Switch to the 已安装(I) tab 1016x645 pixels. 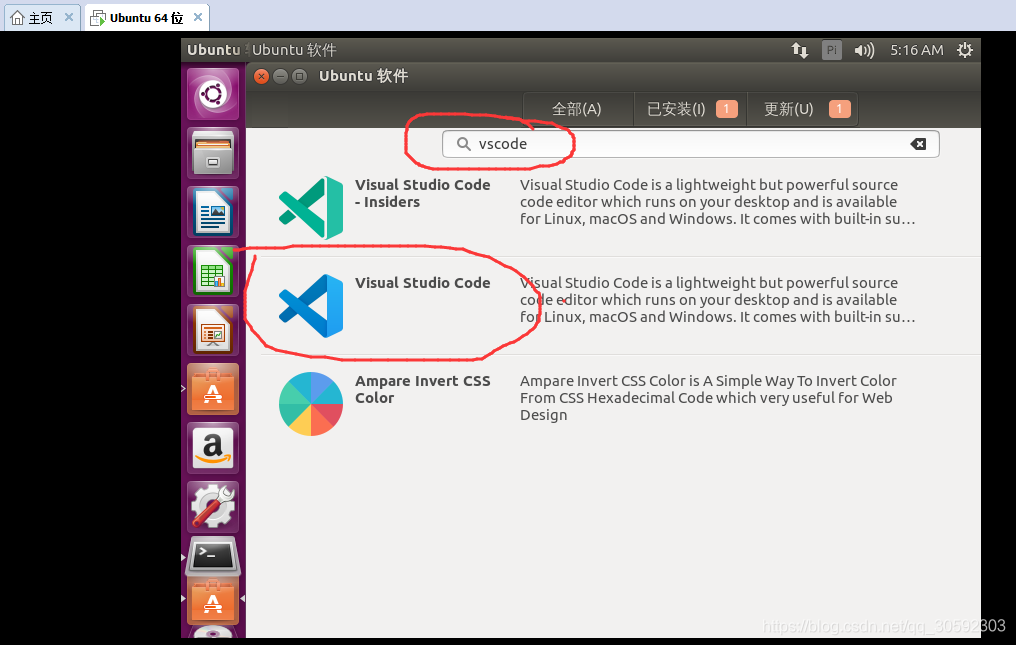690,109
